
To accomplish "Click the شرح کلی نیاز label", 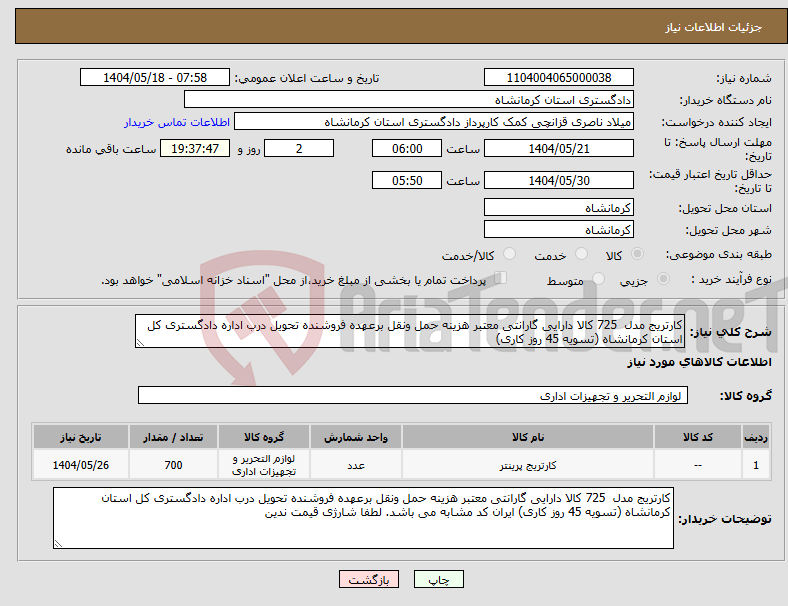I will [731, 332].
